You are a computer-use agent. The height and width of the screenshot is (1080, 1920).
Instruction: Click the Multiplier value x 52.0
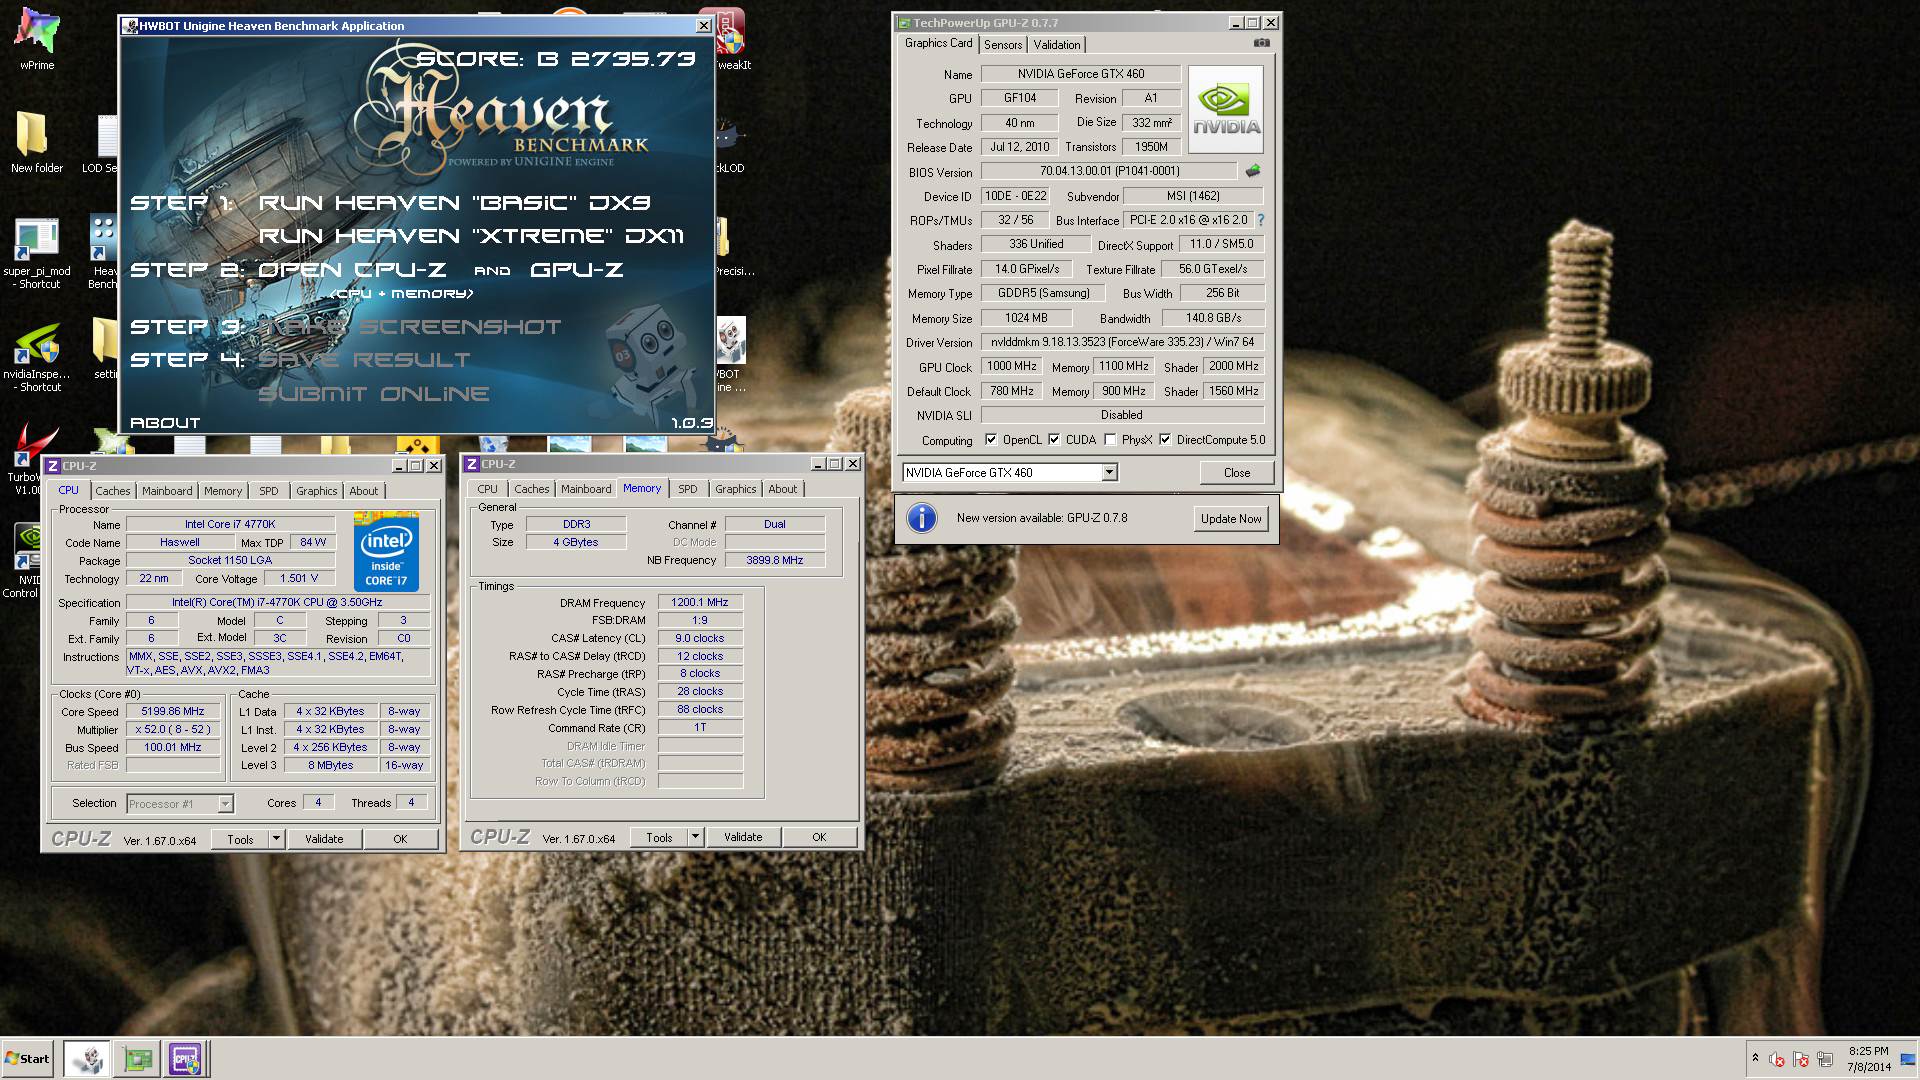(173, 729)
